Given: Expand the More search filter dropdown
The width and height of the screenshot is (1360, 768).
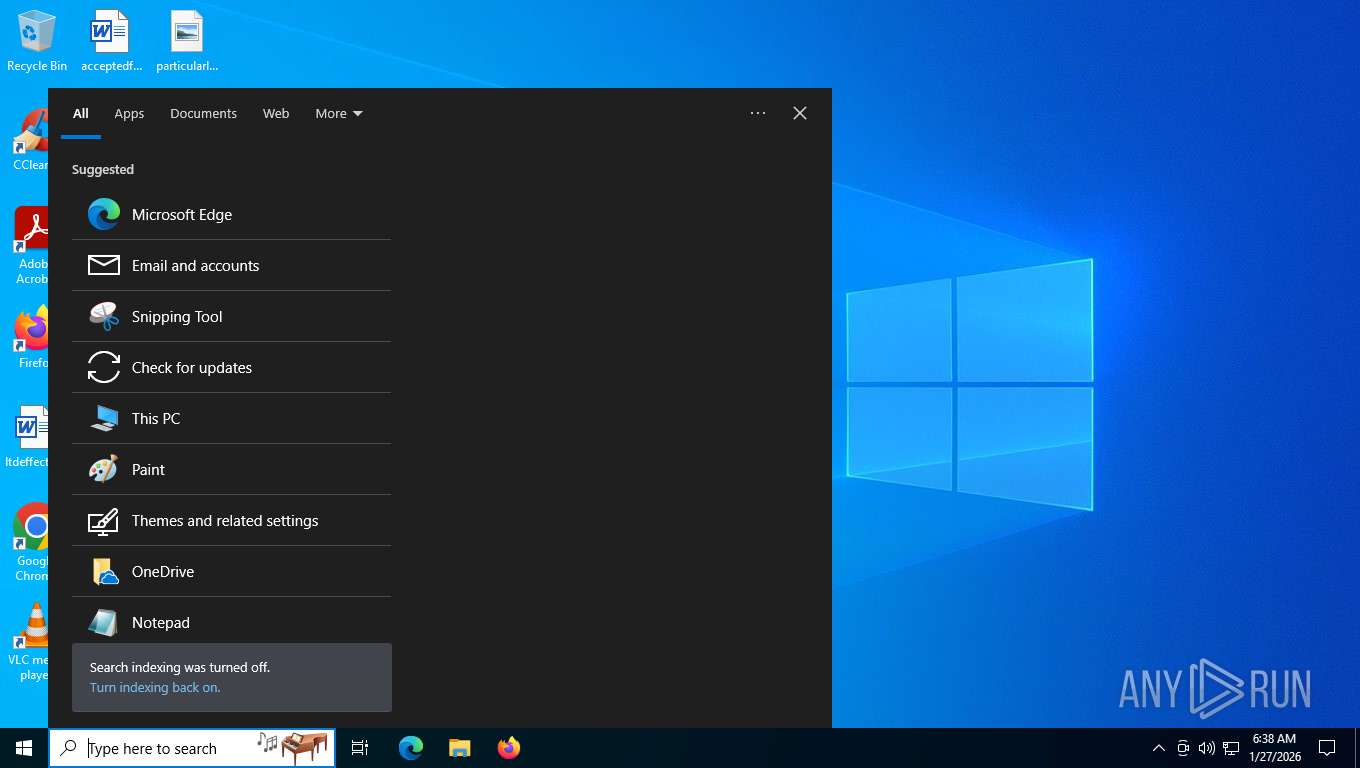Looking at the screenshot, I should [339, 113].
